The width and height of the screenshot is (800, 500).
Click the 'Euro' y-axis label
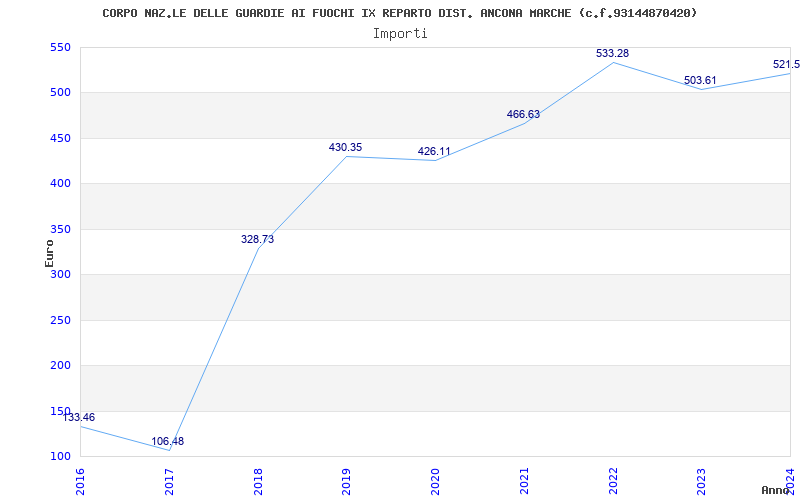[x=49, y=254]
